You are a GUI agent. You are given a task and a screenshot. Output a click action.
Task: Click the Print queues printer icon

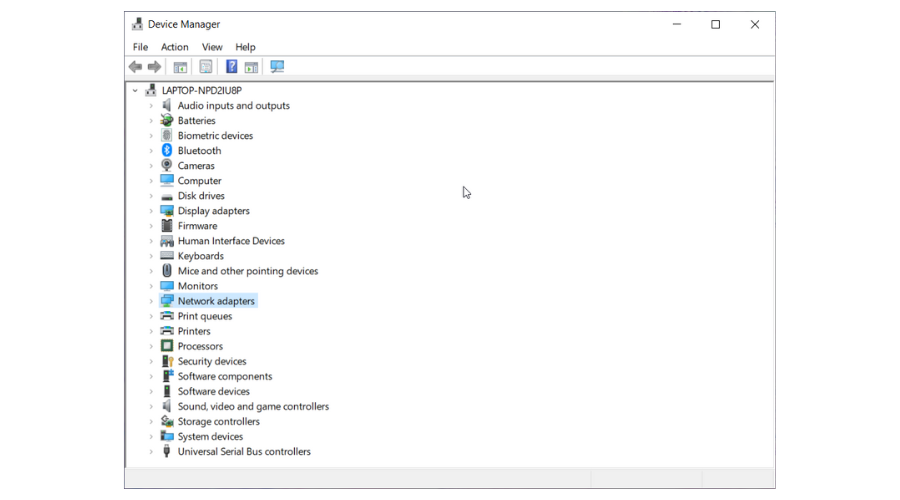167,316
